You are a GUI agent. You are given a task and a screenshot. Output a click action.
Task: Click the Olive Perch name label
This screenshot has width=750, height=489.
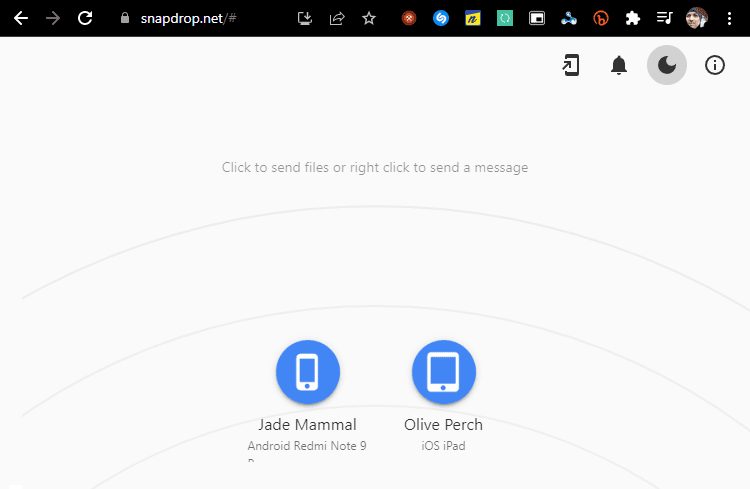click(x=443, y=424)
